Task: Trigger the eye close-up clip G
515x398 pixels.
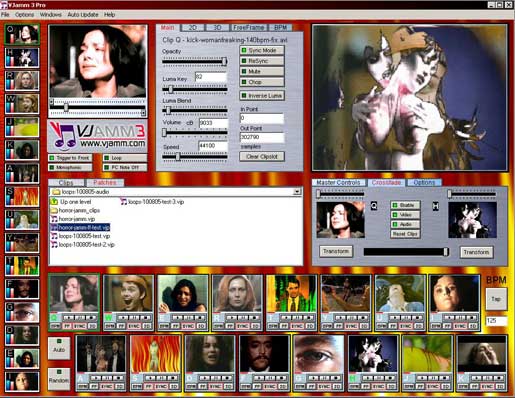Action: coord(319,354)
